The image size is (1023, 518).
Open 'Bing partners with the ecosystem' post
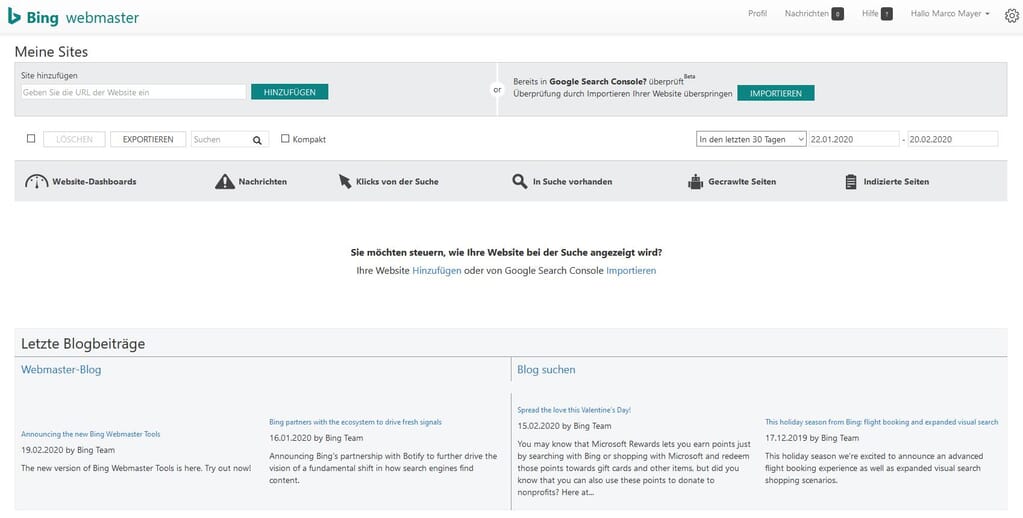click(356, 422)
